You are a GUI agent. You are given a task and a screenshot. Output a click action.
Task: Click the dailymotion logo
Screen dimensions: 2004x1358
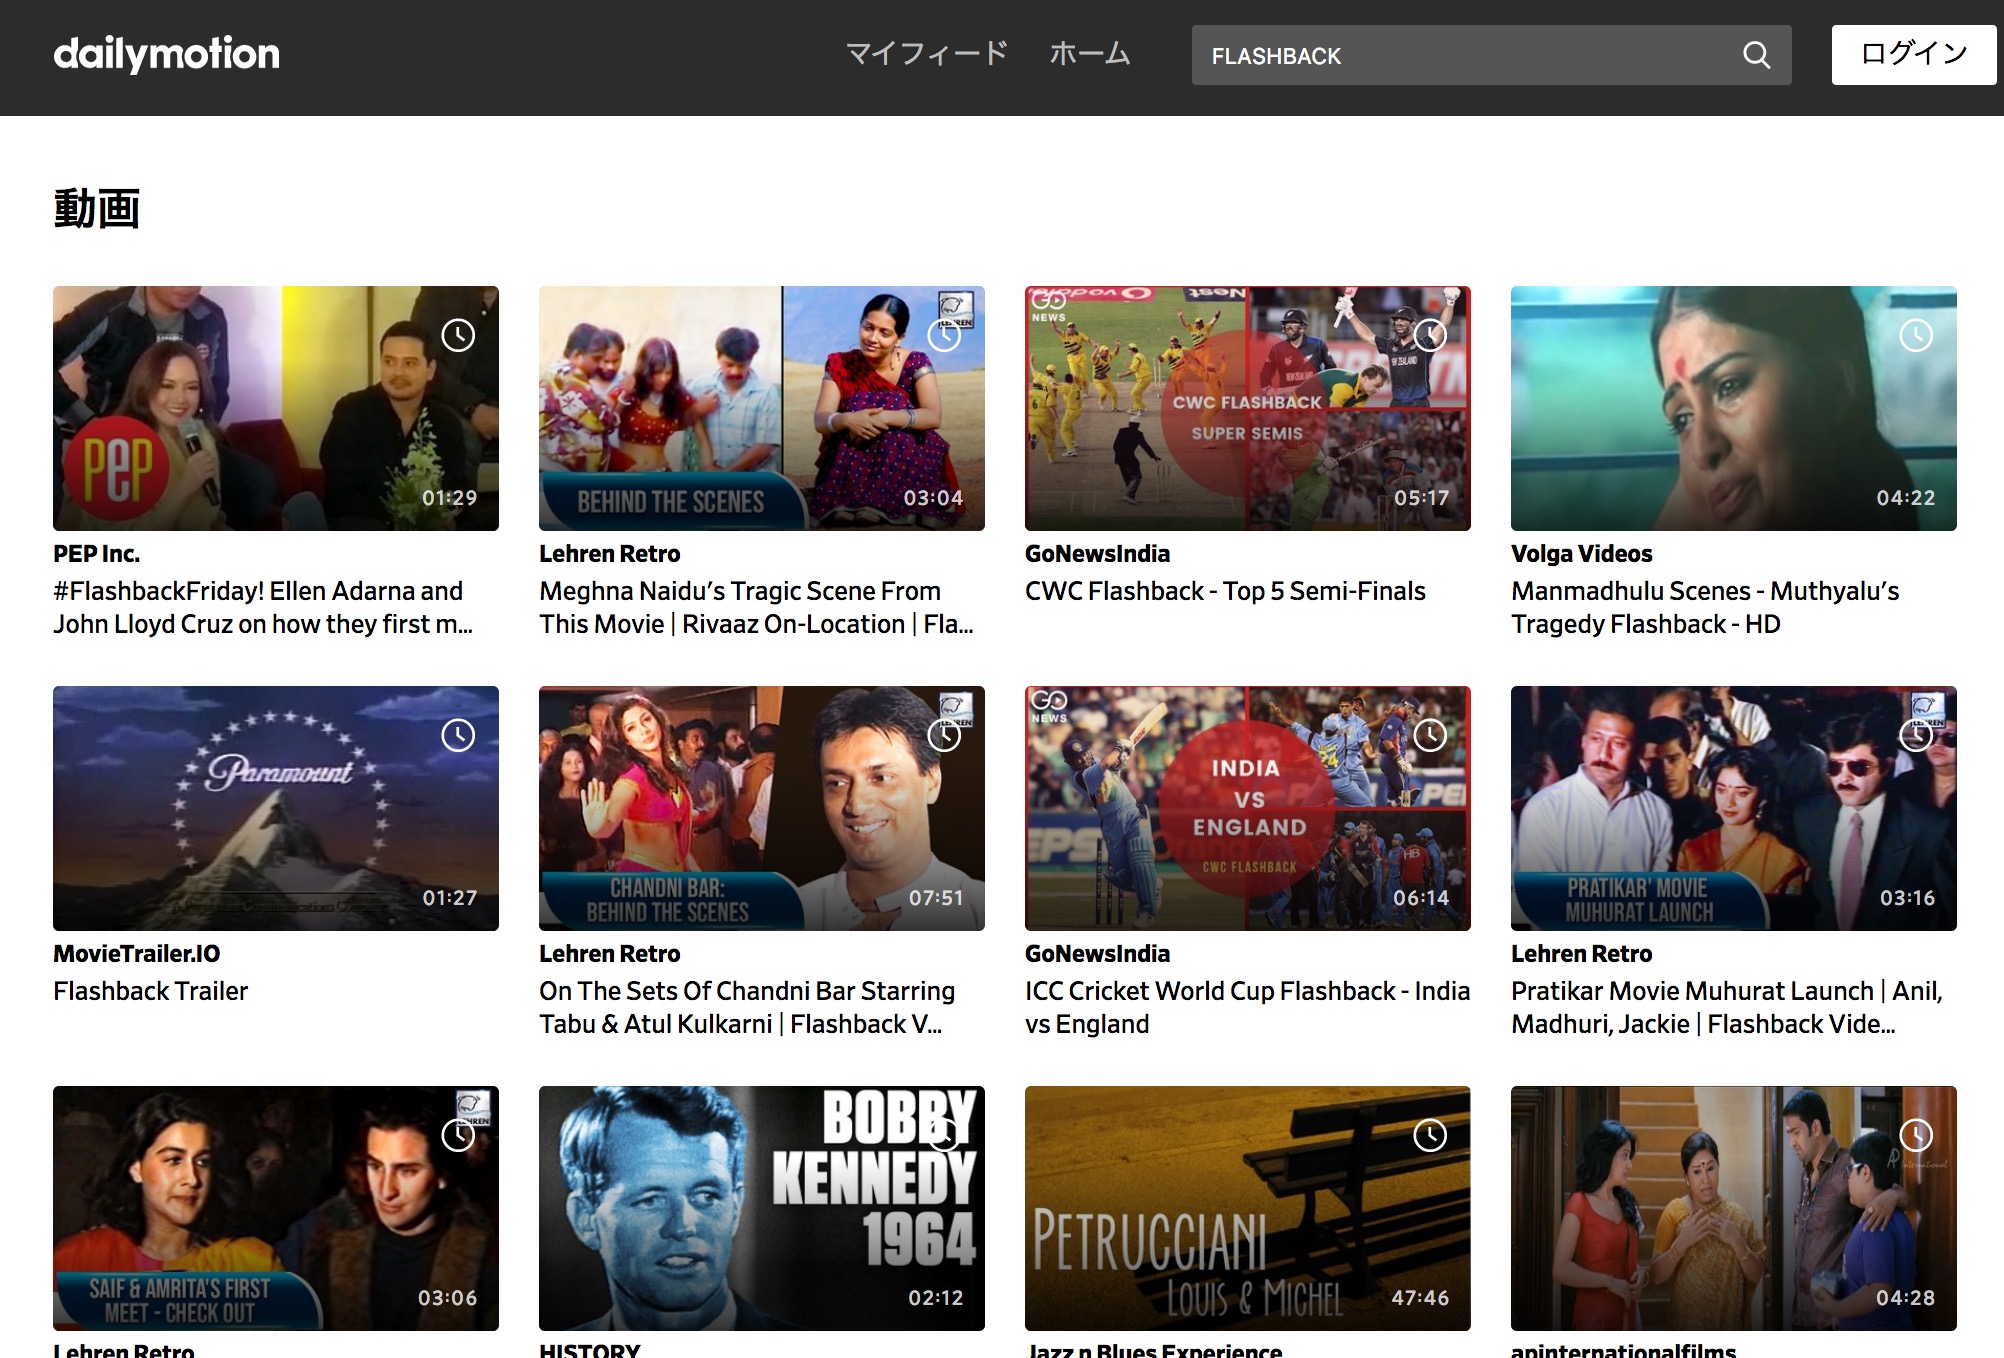[166, 54]
